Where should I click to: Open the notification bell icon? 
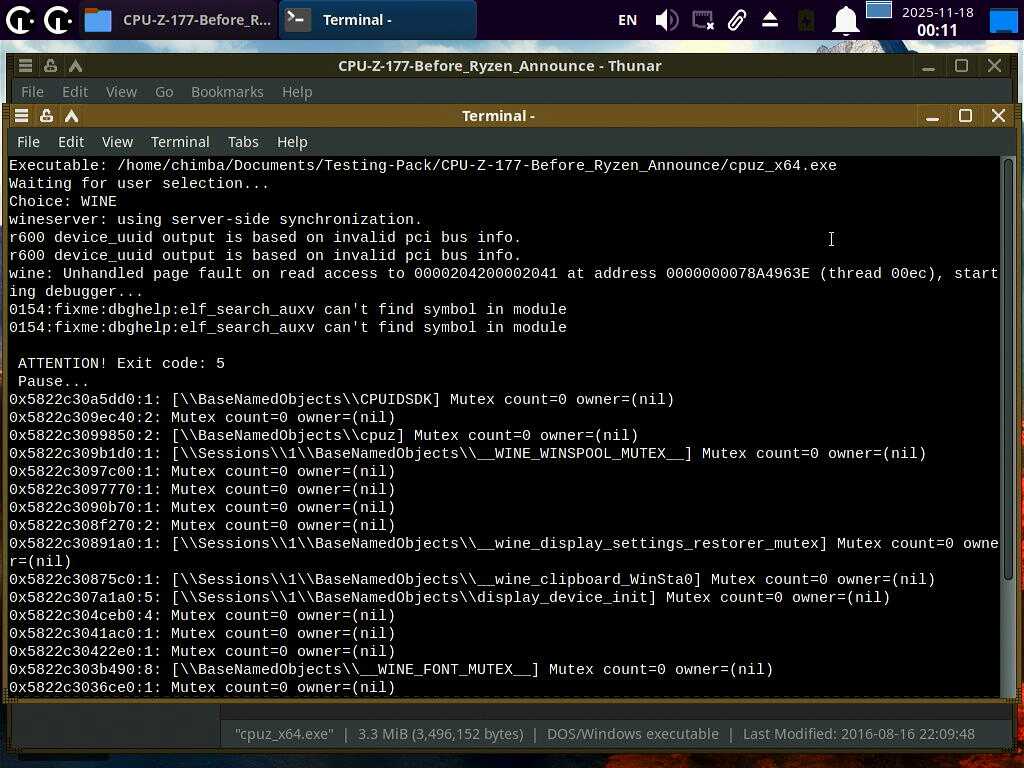coord(845,20)
